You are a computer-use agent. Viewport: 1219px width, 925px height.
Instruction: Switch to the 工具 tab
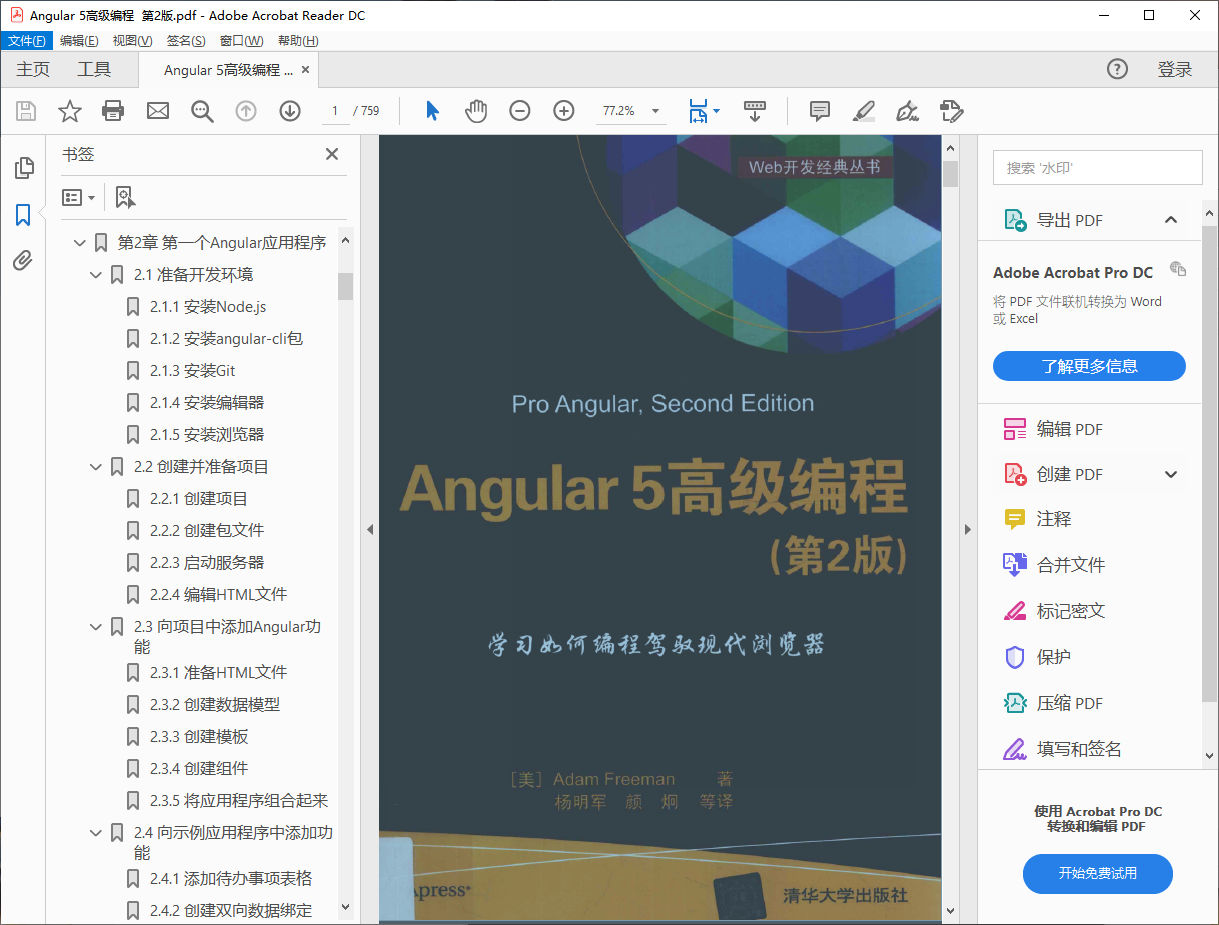point(94,70)
